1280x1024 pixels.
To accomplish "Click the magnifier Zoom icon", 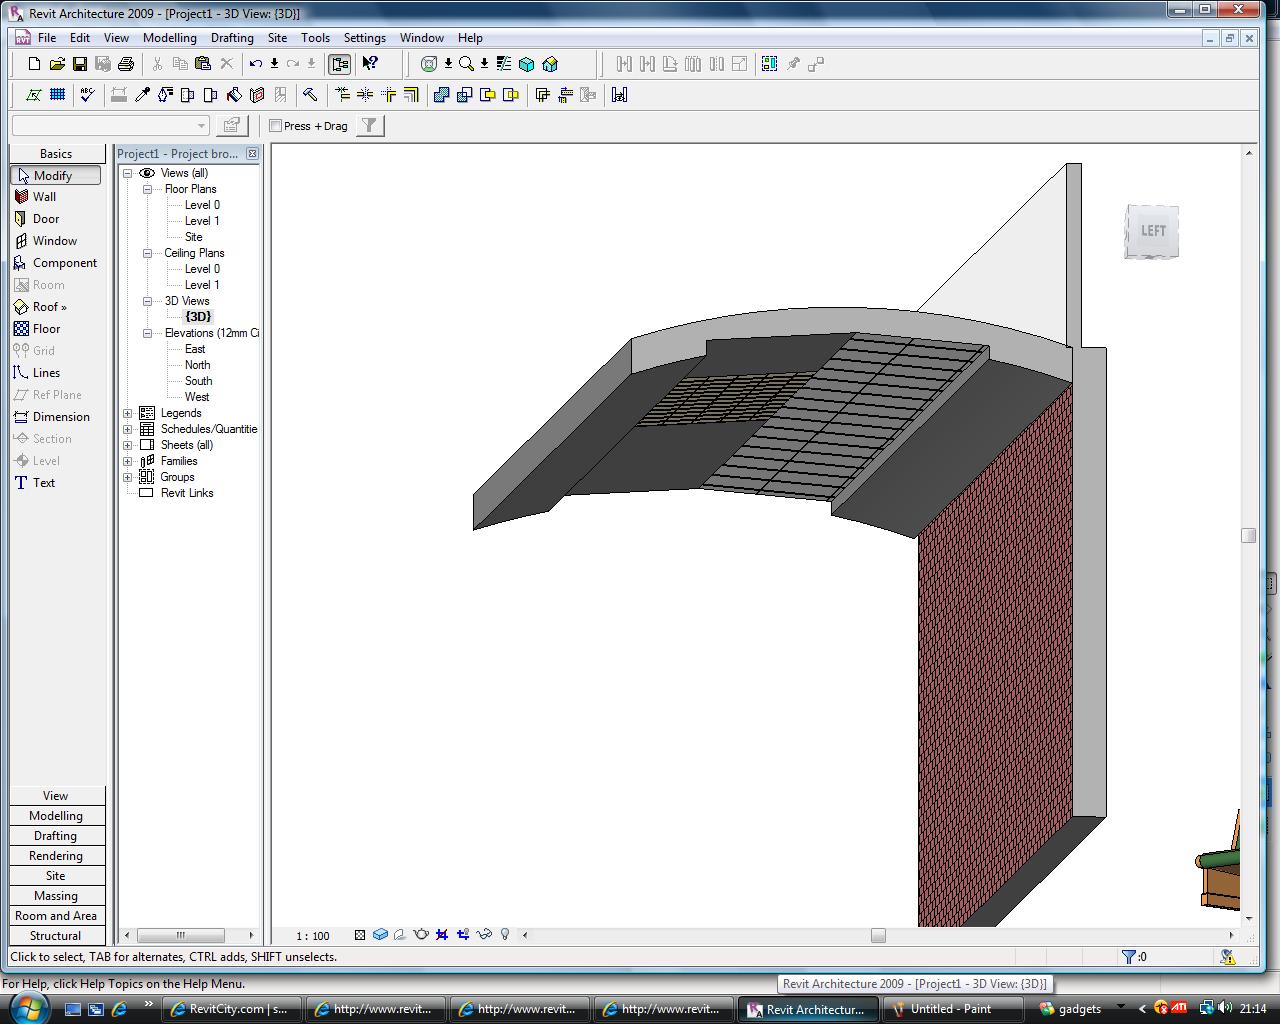I will click(x=466, y=64).
